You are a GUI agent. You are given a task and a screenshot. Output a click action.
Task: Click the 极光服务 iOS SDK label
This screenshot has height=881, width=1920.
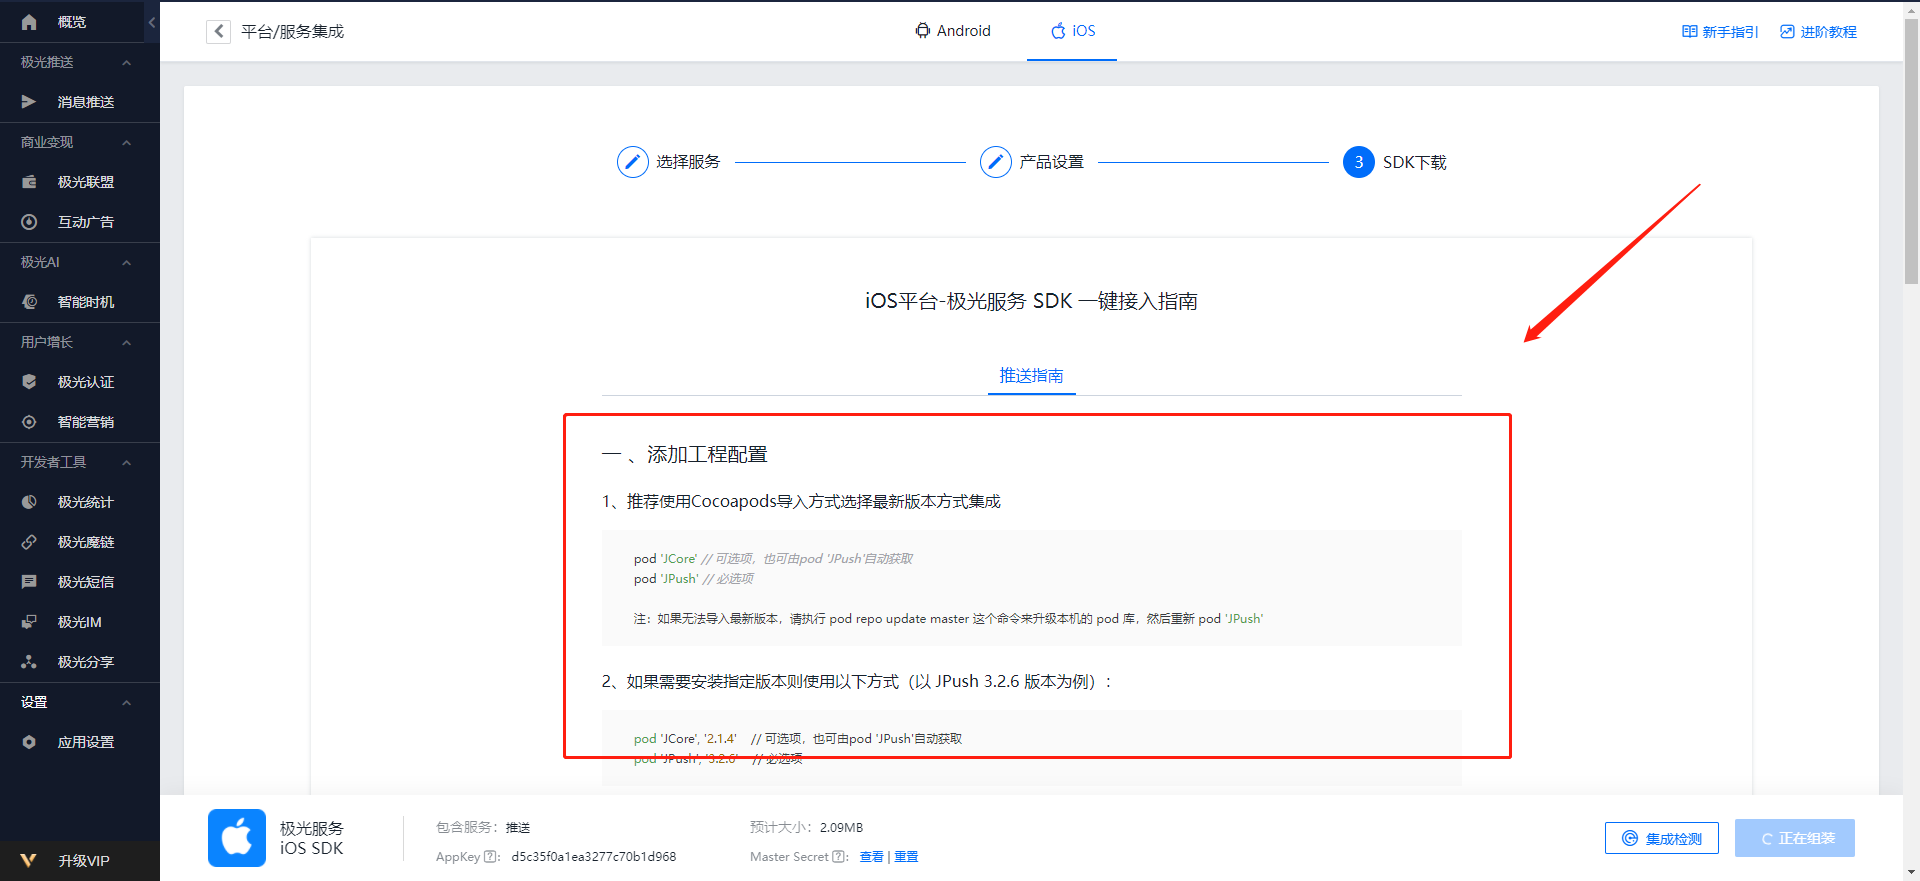(x=312, y=838)
